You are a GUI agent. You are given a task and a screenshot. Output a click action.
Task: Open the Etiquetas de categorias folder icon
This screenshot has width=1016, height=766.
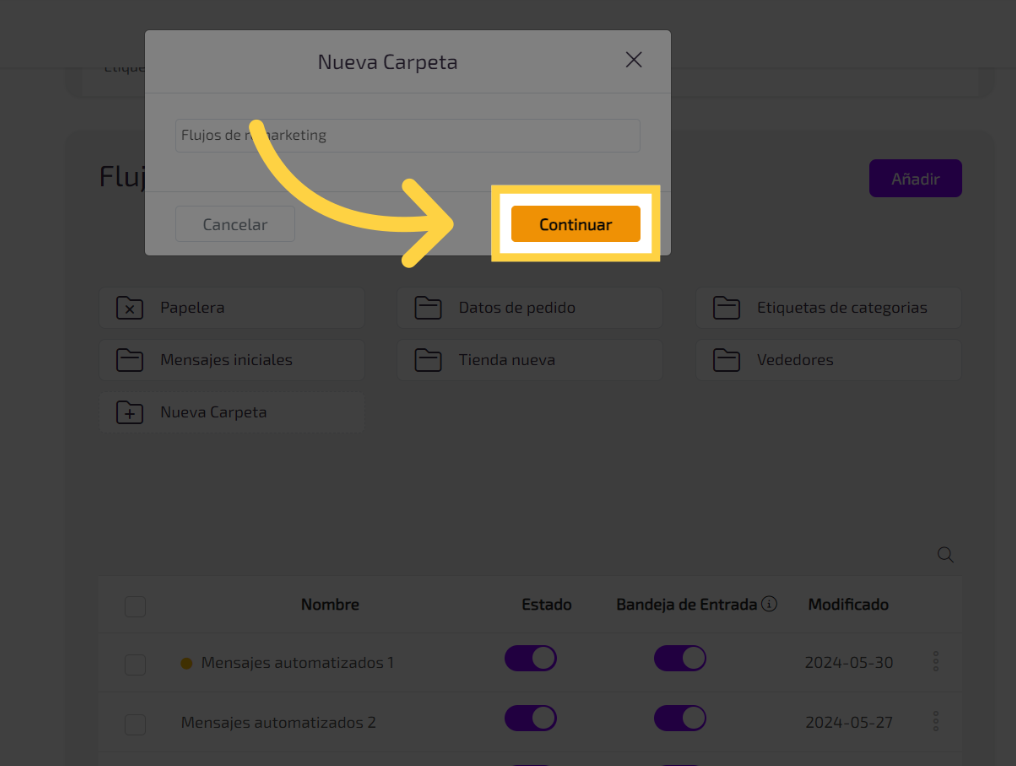(726, 308)
